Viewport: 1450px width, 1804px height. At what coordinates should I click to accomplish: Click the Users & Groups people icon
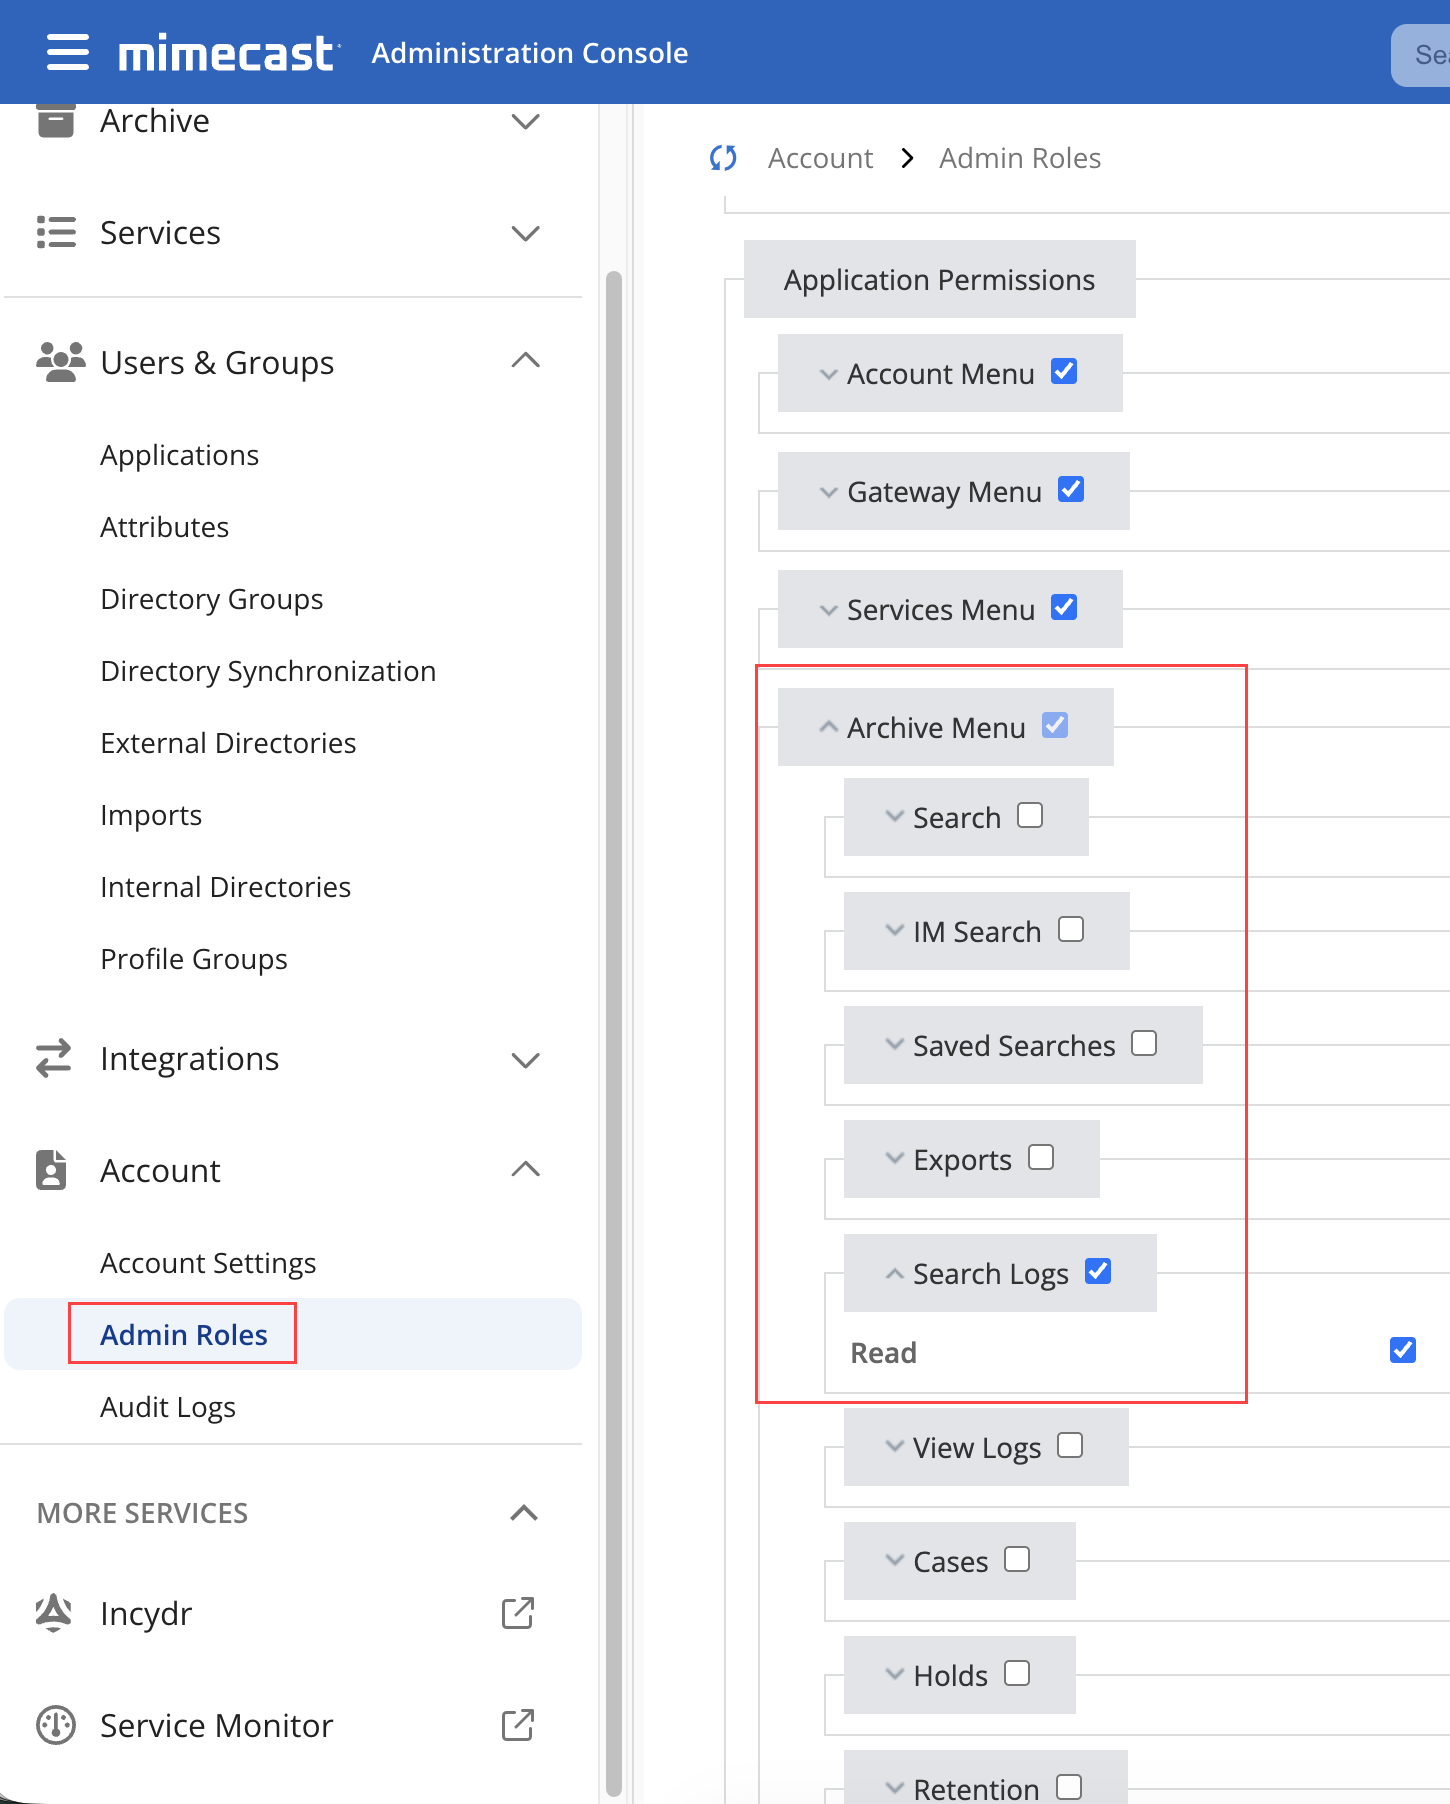pyautogui.click(x=60, y=362)
